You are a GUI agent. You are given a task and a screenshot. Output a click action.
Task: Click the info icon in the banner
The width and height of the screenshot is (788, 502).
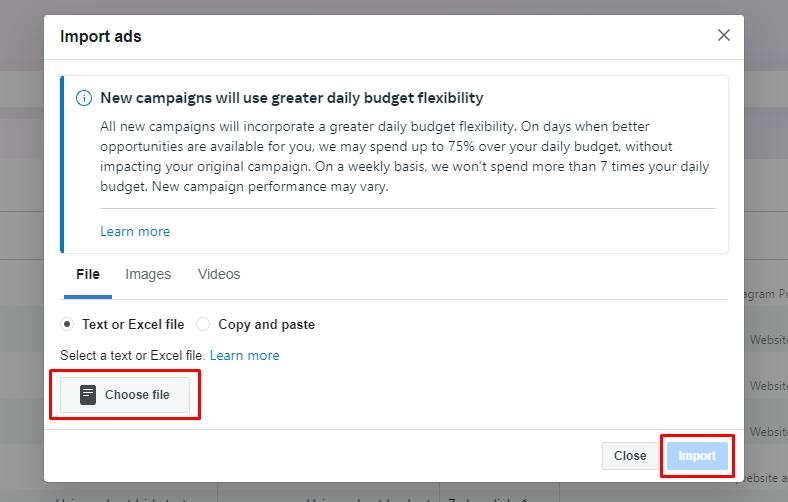(x=84, y=98)
